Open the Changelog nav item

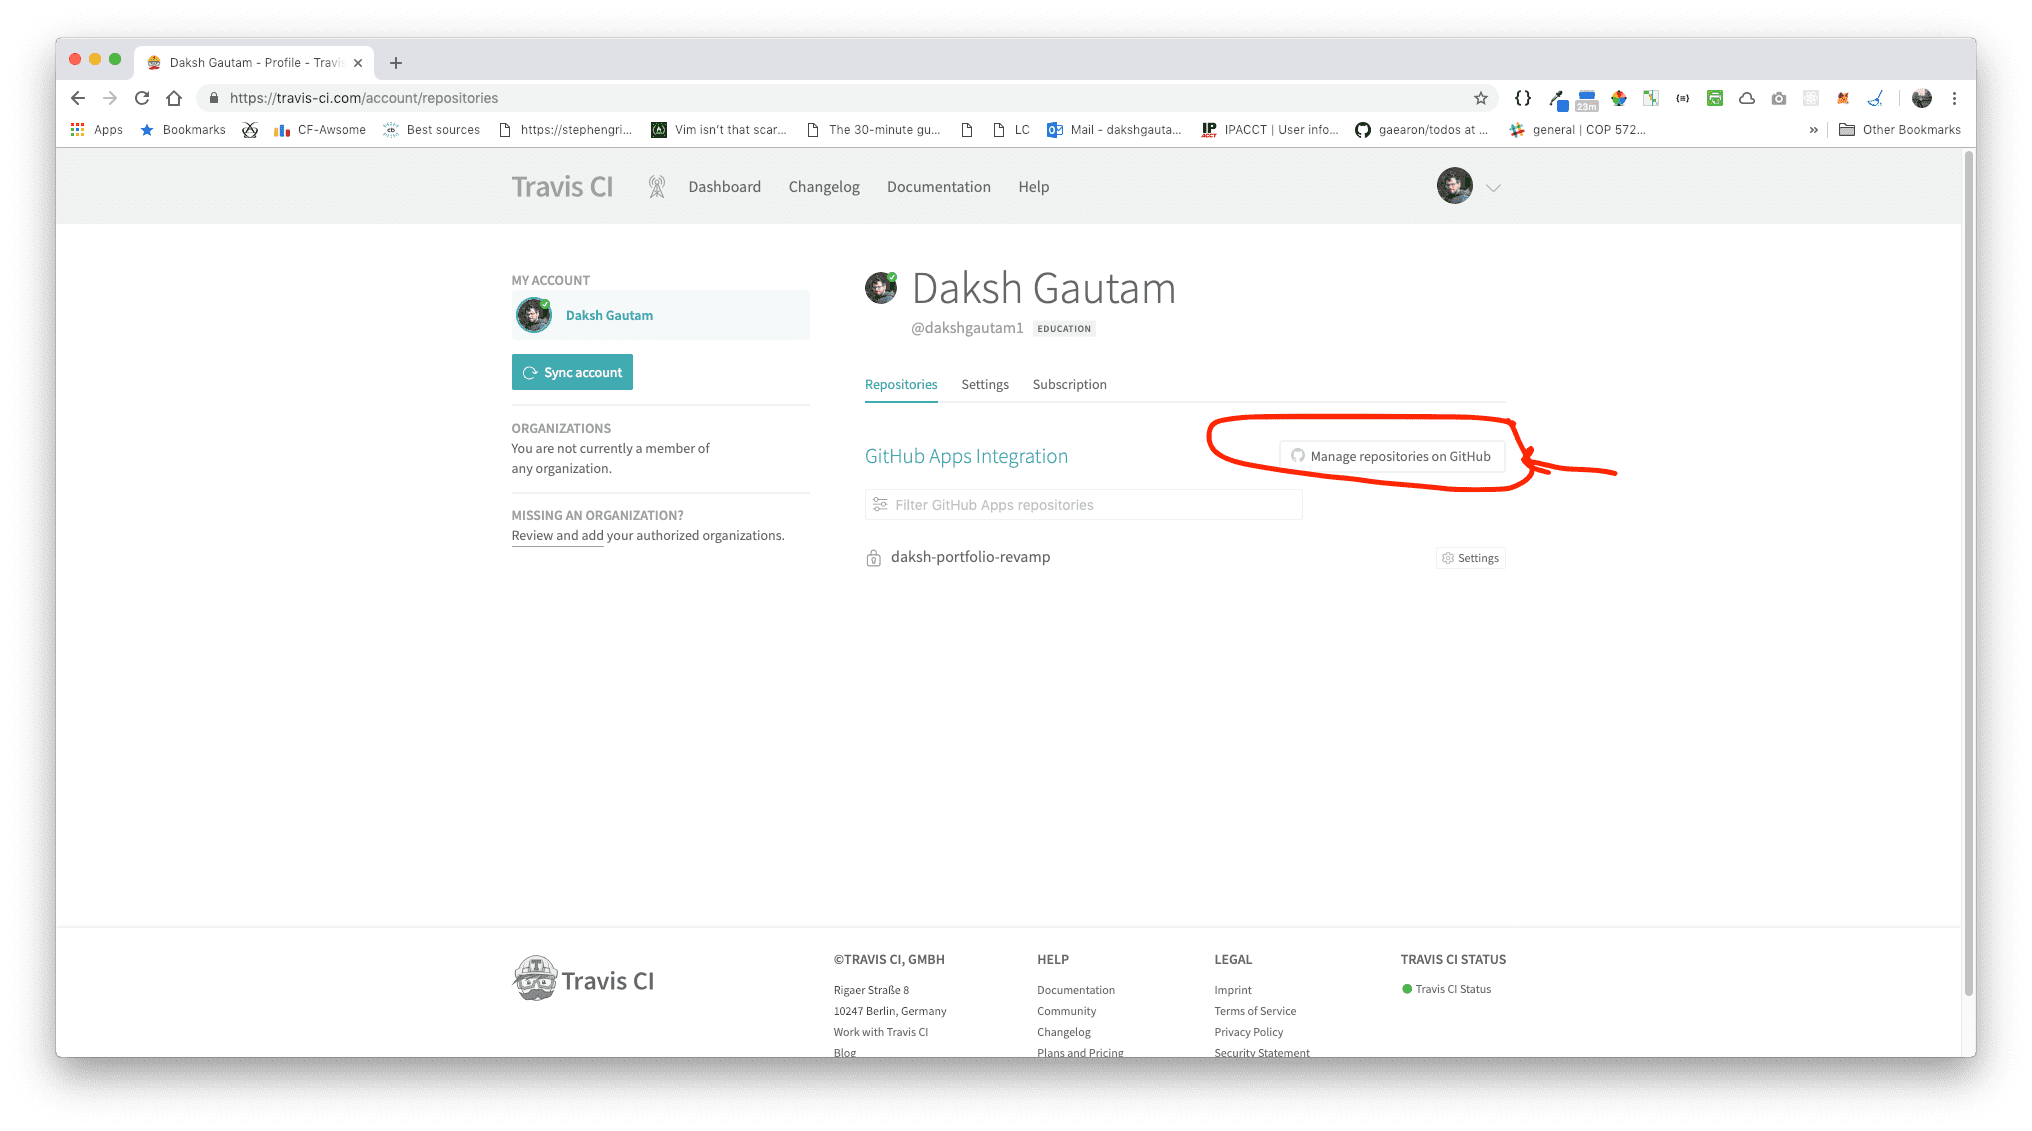[824, 187]
